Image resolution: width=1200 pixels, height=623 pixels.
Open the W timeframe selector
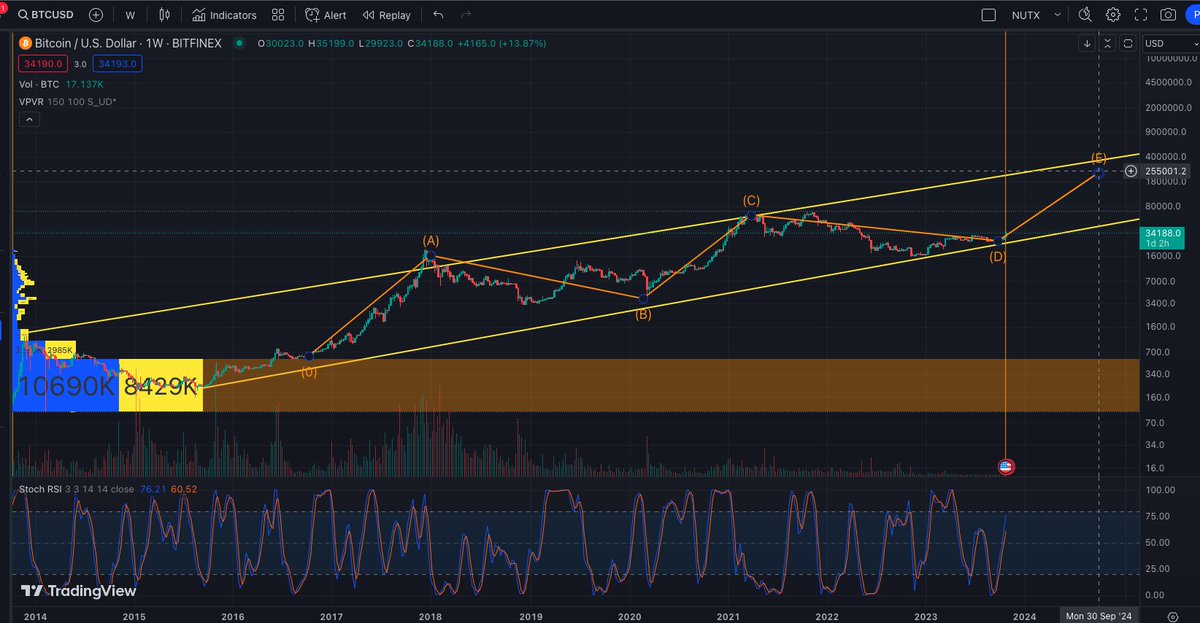130,15
